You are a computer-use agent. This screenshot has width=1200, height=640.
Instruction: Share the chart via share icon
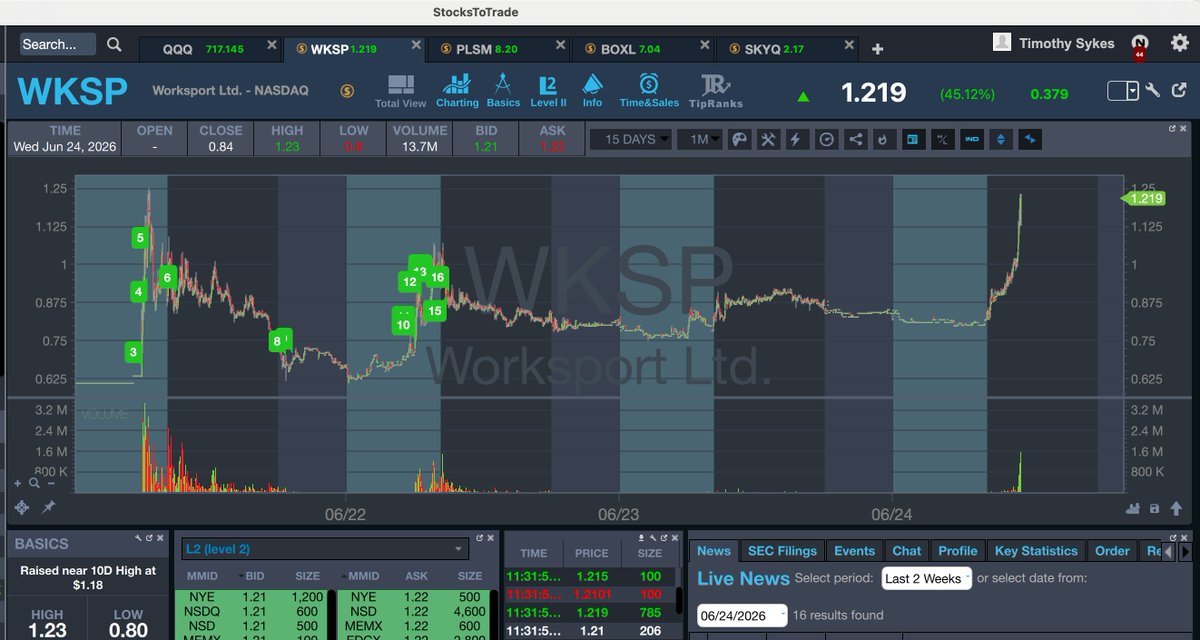(x=855, y=140)
